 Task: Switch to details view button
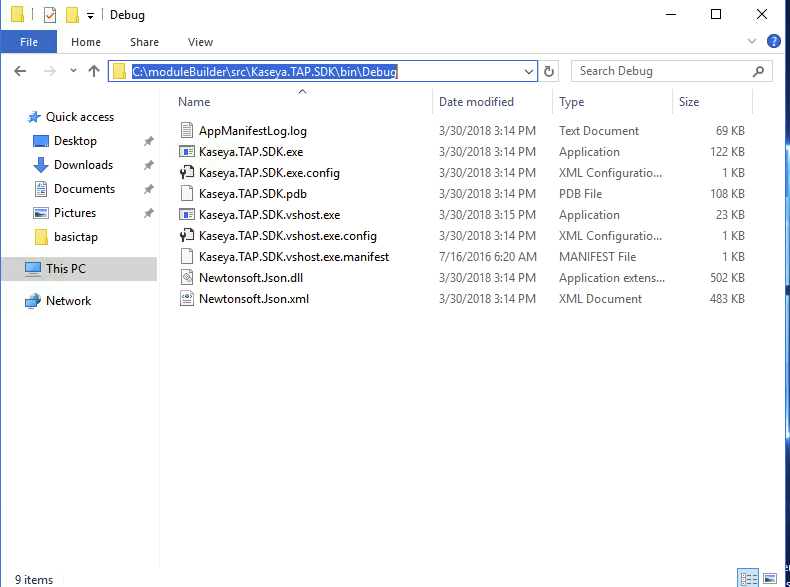748,578
